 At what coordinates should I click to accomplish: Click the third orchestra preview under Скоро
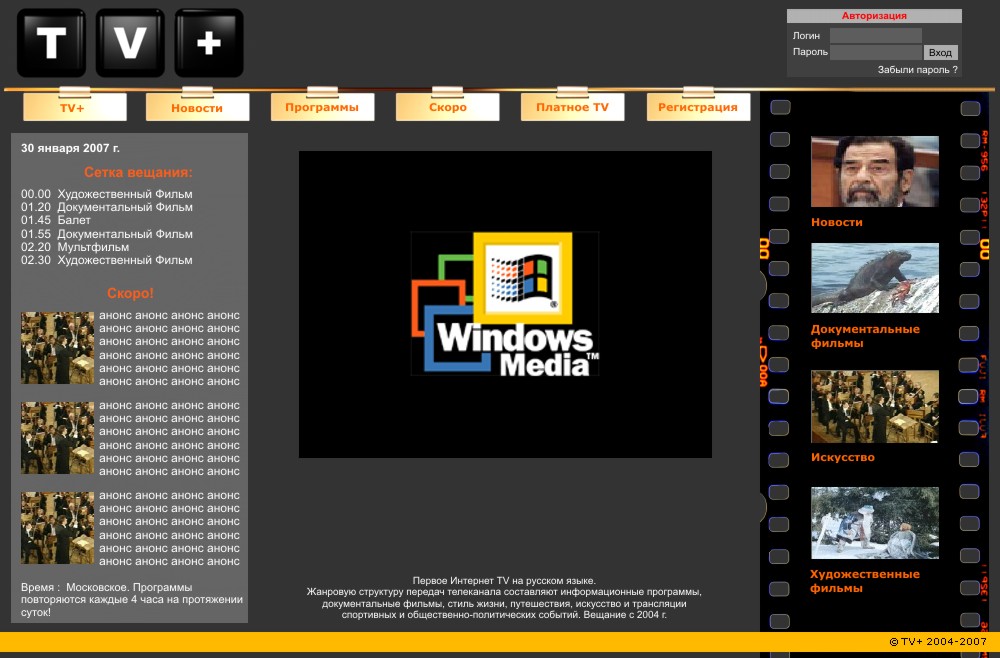(x=57, y=527)
